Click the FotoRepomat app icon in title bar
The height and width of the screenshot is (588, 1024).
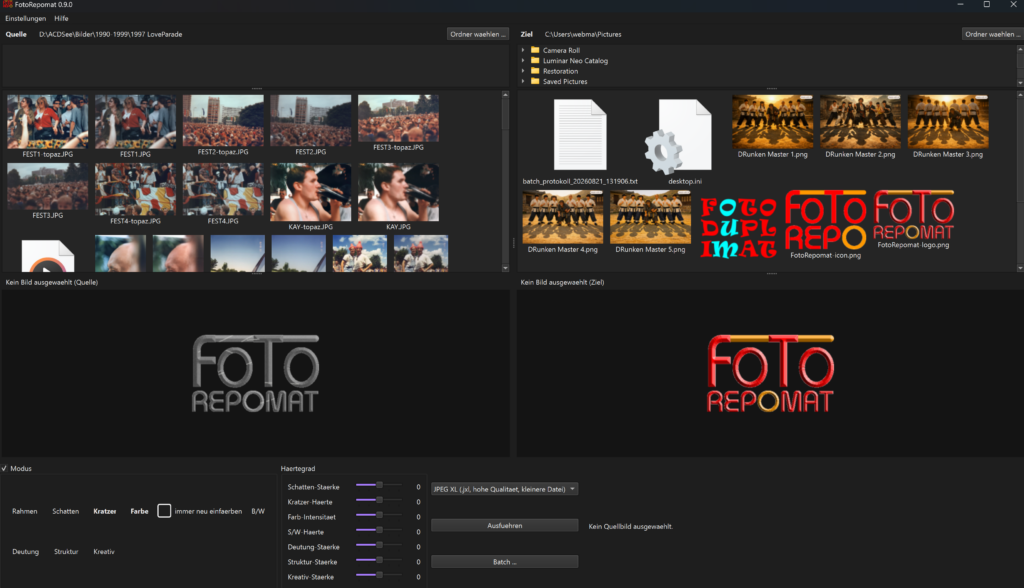click(x=7, y=5)
